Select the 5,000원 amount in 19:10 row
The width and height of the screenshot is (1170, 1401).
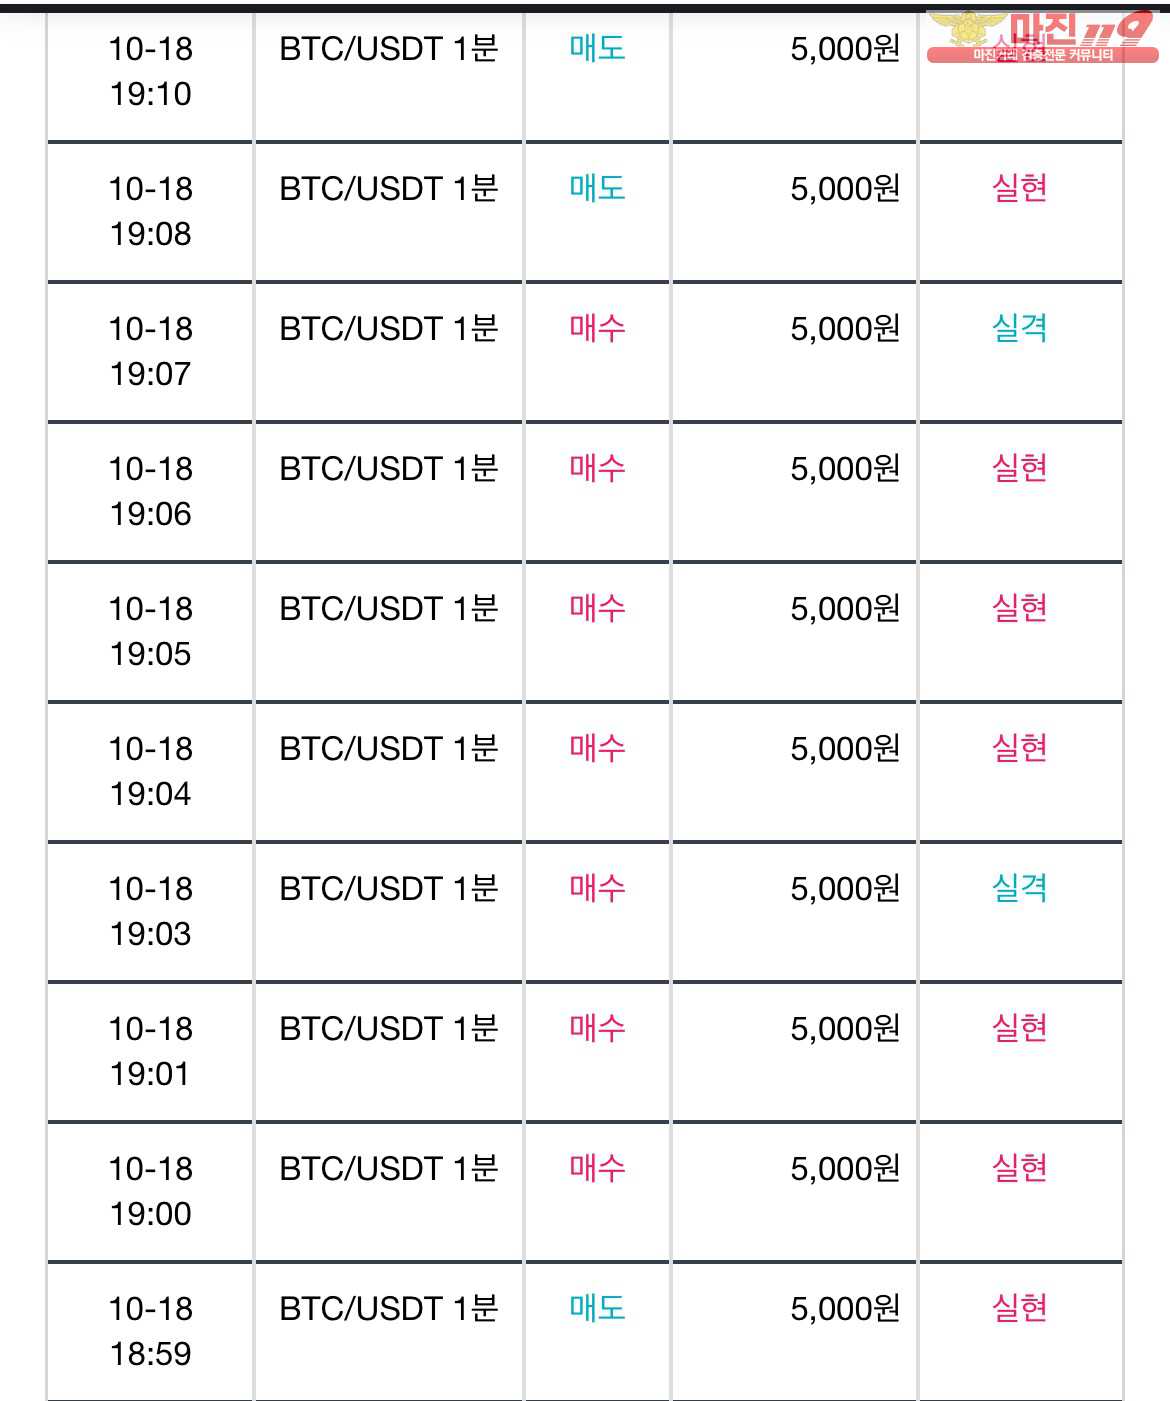point(845,48)
